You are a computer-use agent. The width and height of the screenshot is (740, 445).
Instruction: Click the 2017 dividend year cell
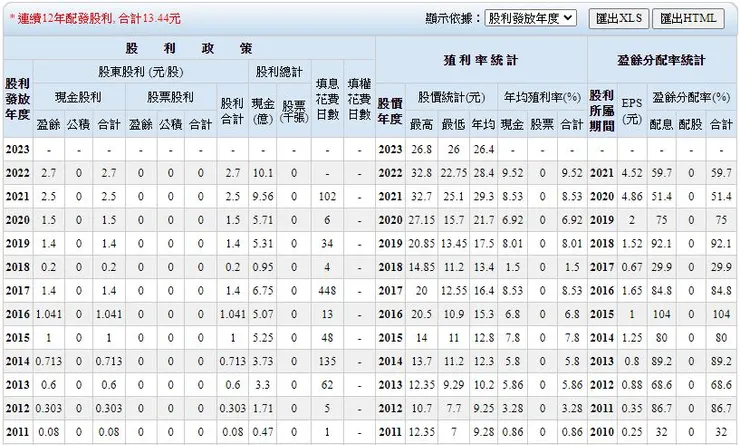pos(17,291)
